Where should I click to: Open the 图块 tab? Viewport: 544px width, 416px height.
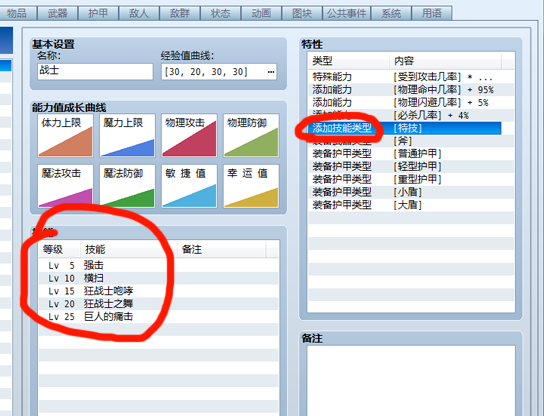pos(302,13)
